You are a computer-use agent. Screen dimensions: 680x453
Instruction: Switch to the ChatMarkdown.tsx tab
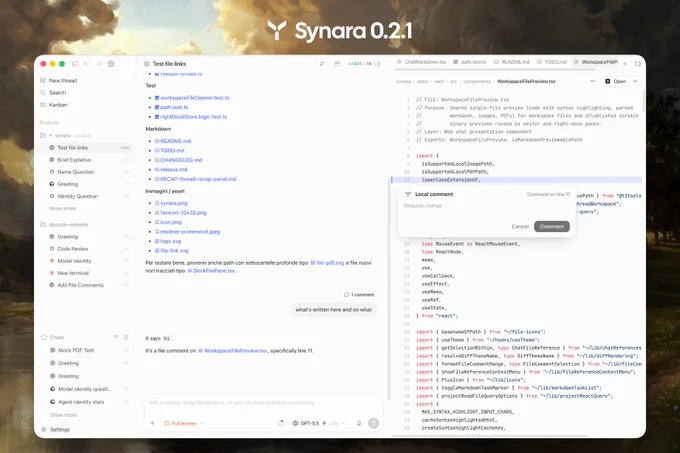422,62
